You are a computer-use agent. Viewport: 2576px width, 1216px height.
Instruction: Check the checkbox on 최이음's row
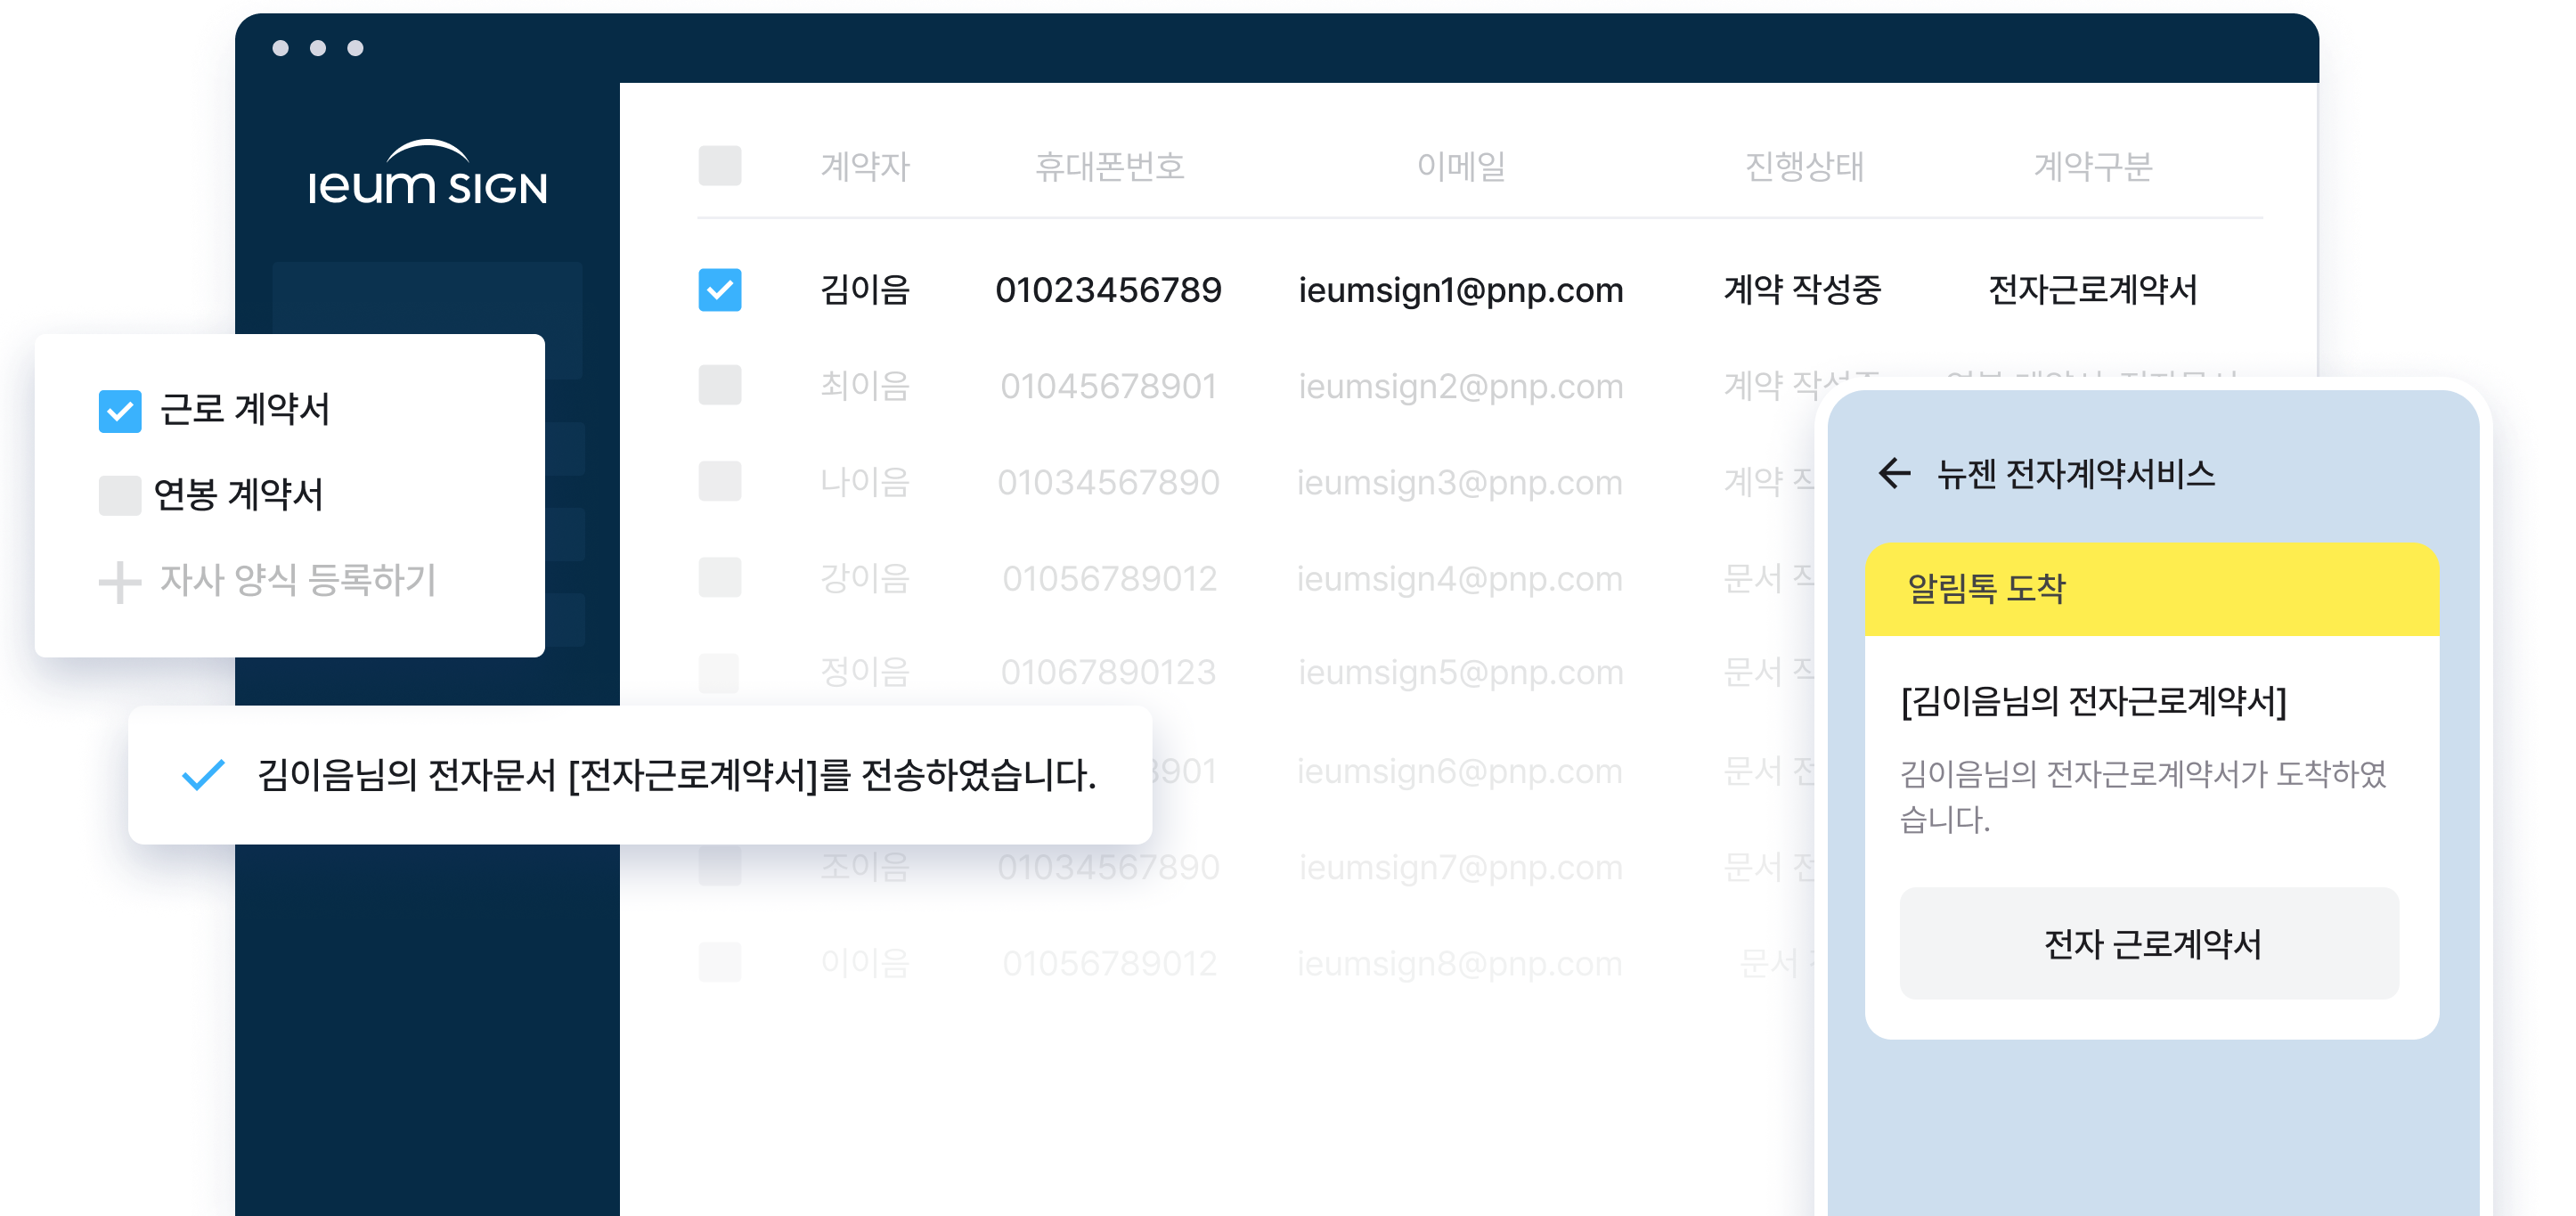719,386
